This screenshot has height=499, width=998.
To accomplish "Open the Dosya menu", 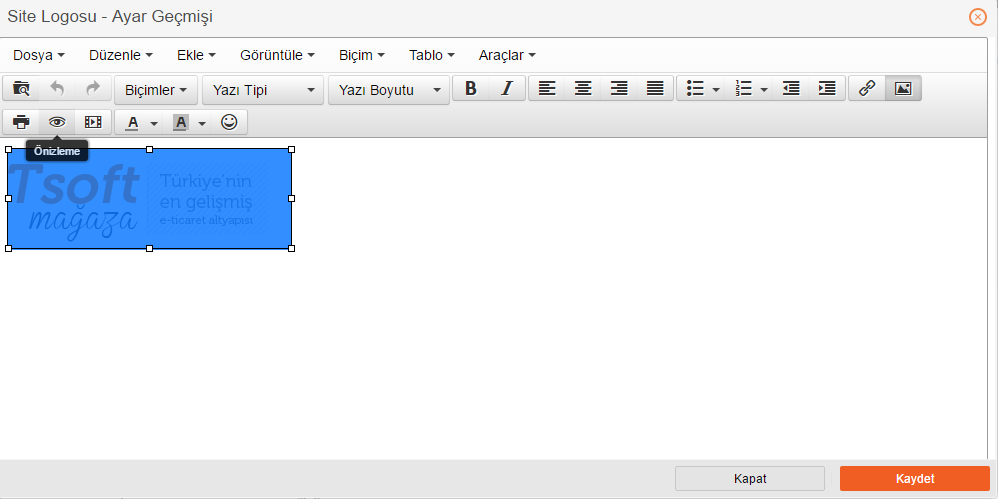I will click(x=39, y=55).
